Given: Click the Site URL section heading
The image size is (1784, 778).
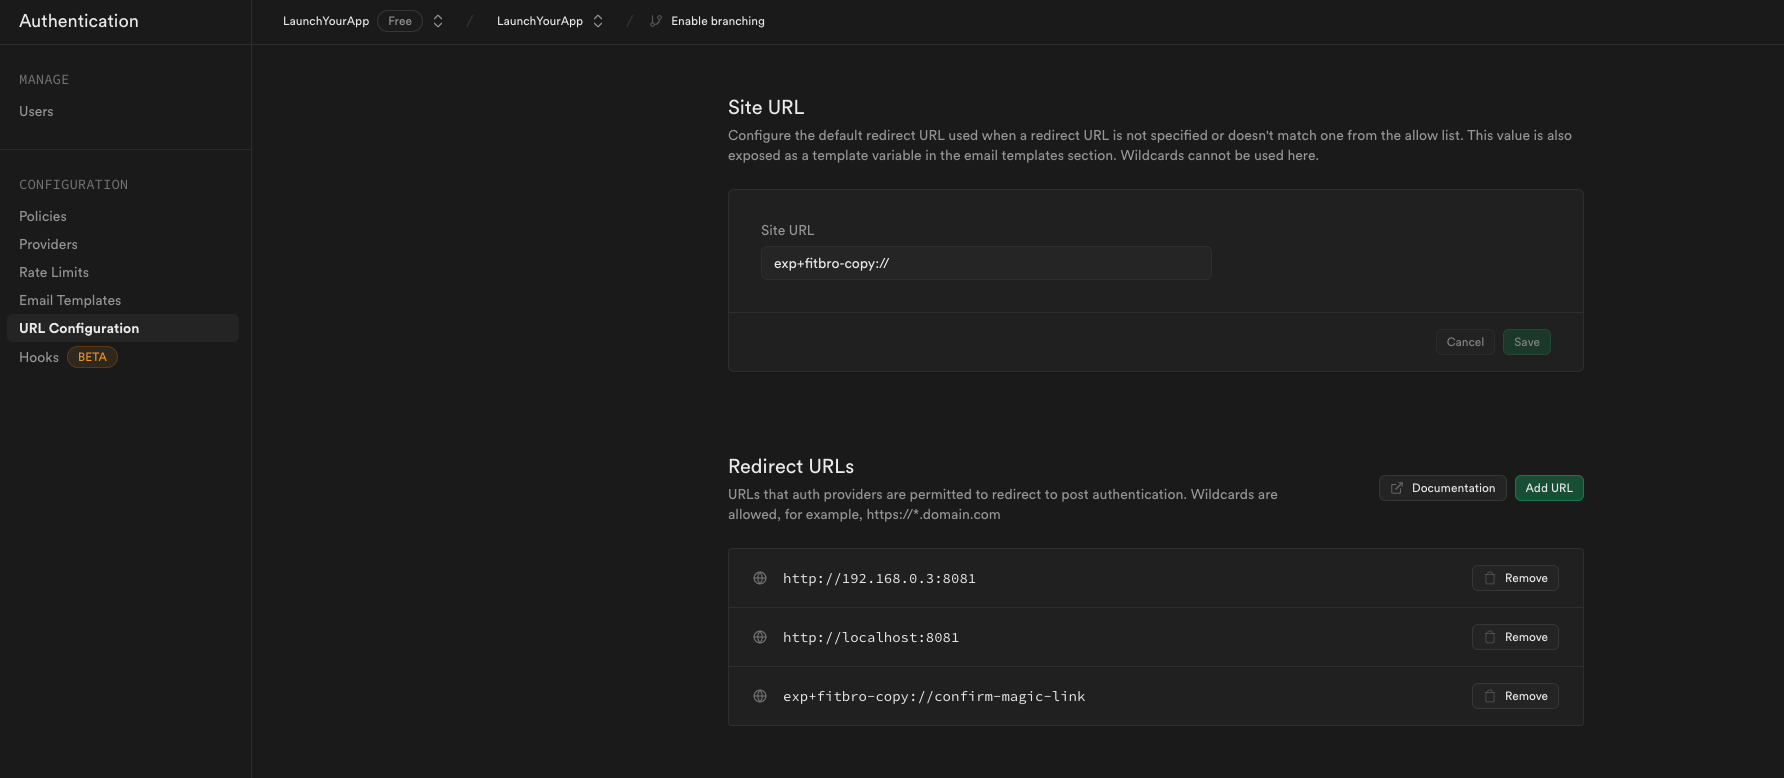Looking at the screenshot, I should pyautogui.click(x=766, y=107).
